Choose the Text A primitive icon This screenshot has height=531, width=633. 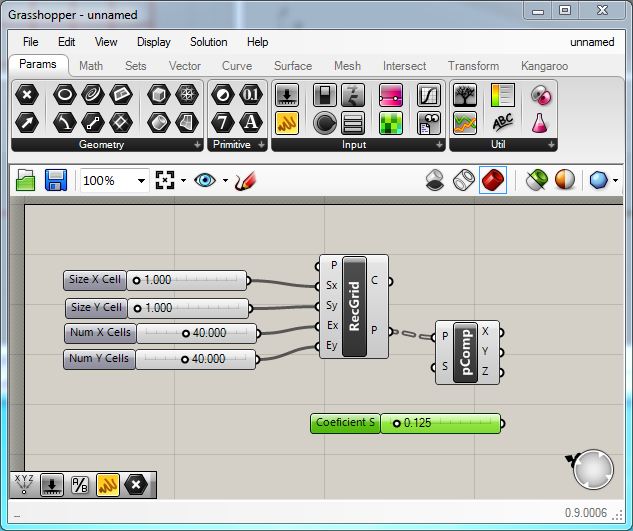251,123
